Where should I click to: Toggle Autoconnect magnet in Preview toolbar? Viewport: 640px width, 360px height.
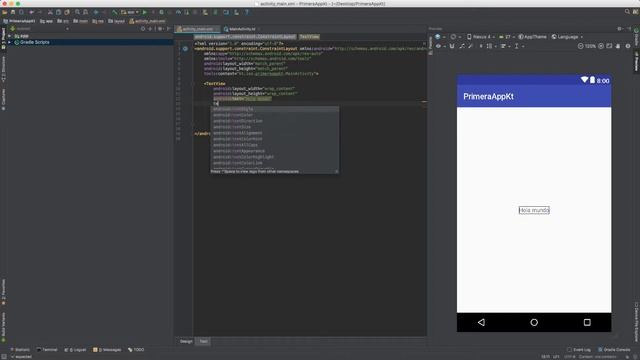click(x=452, y=46)
